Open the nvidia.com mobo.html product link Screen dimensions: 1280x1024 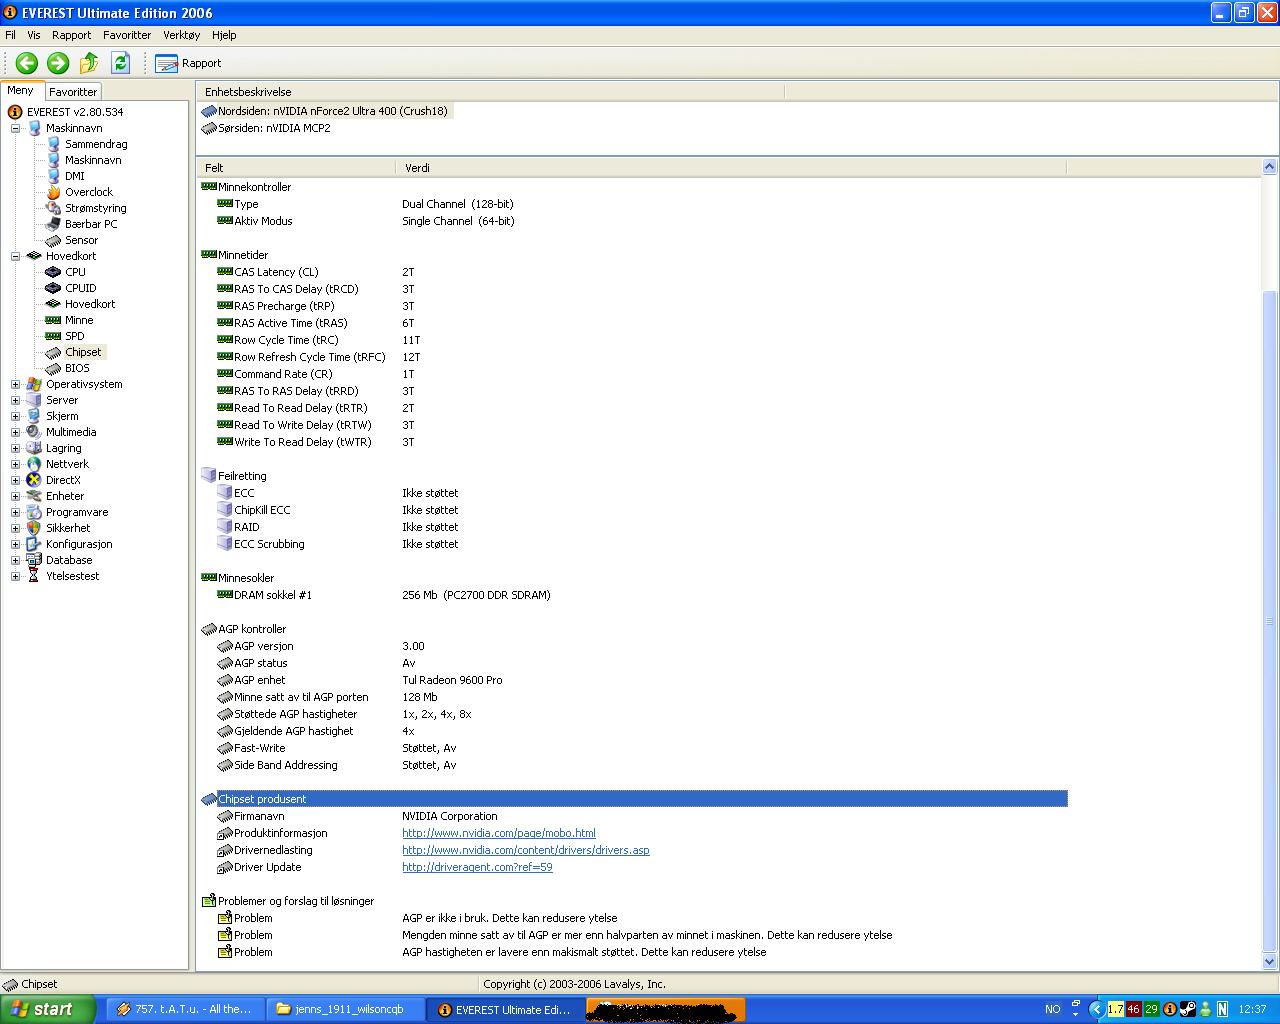click(x=499, y=833)
